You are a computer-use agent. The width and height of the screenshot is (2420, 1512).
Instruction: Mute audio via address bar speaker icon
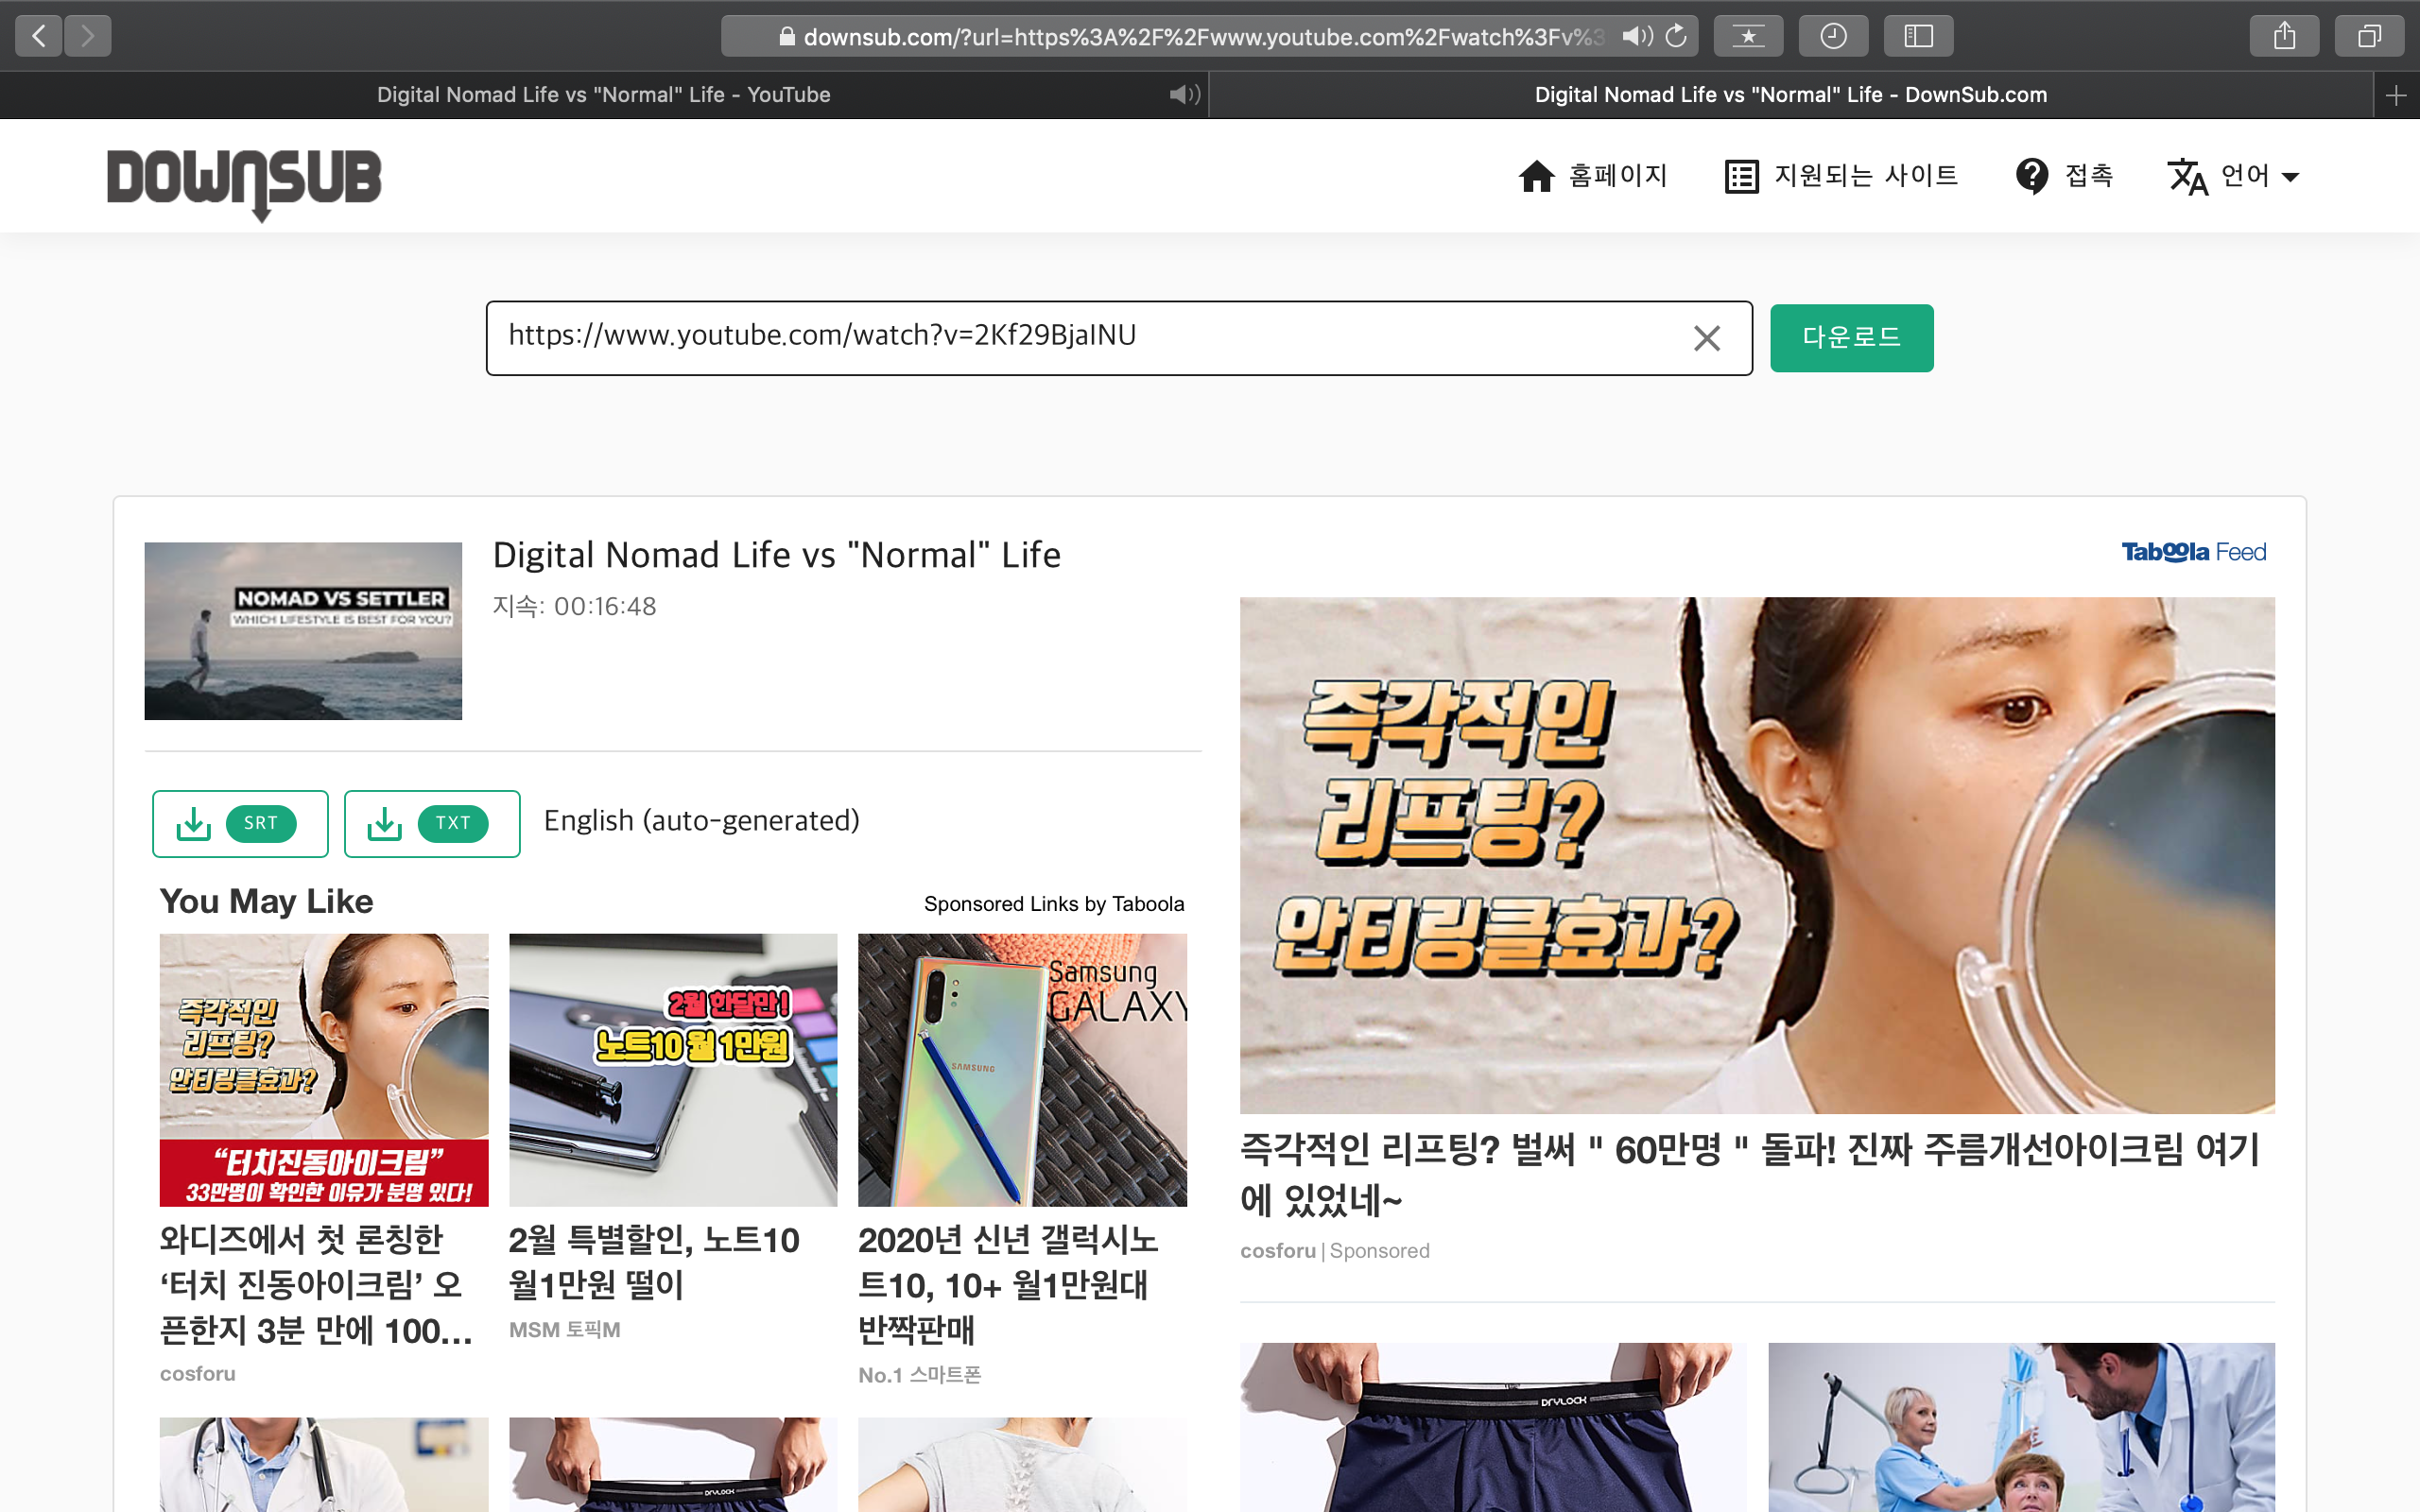pos(1636,36)
